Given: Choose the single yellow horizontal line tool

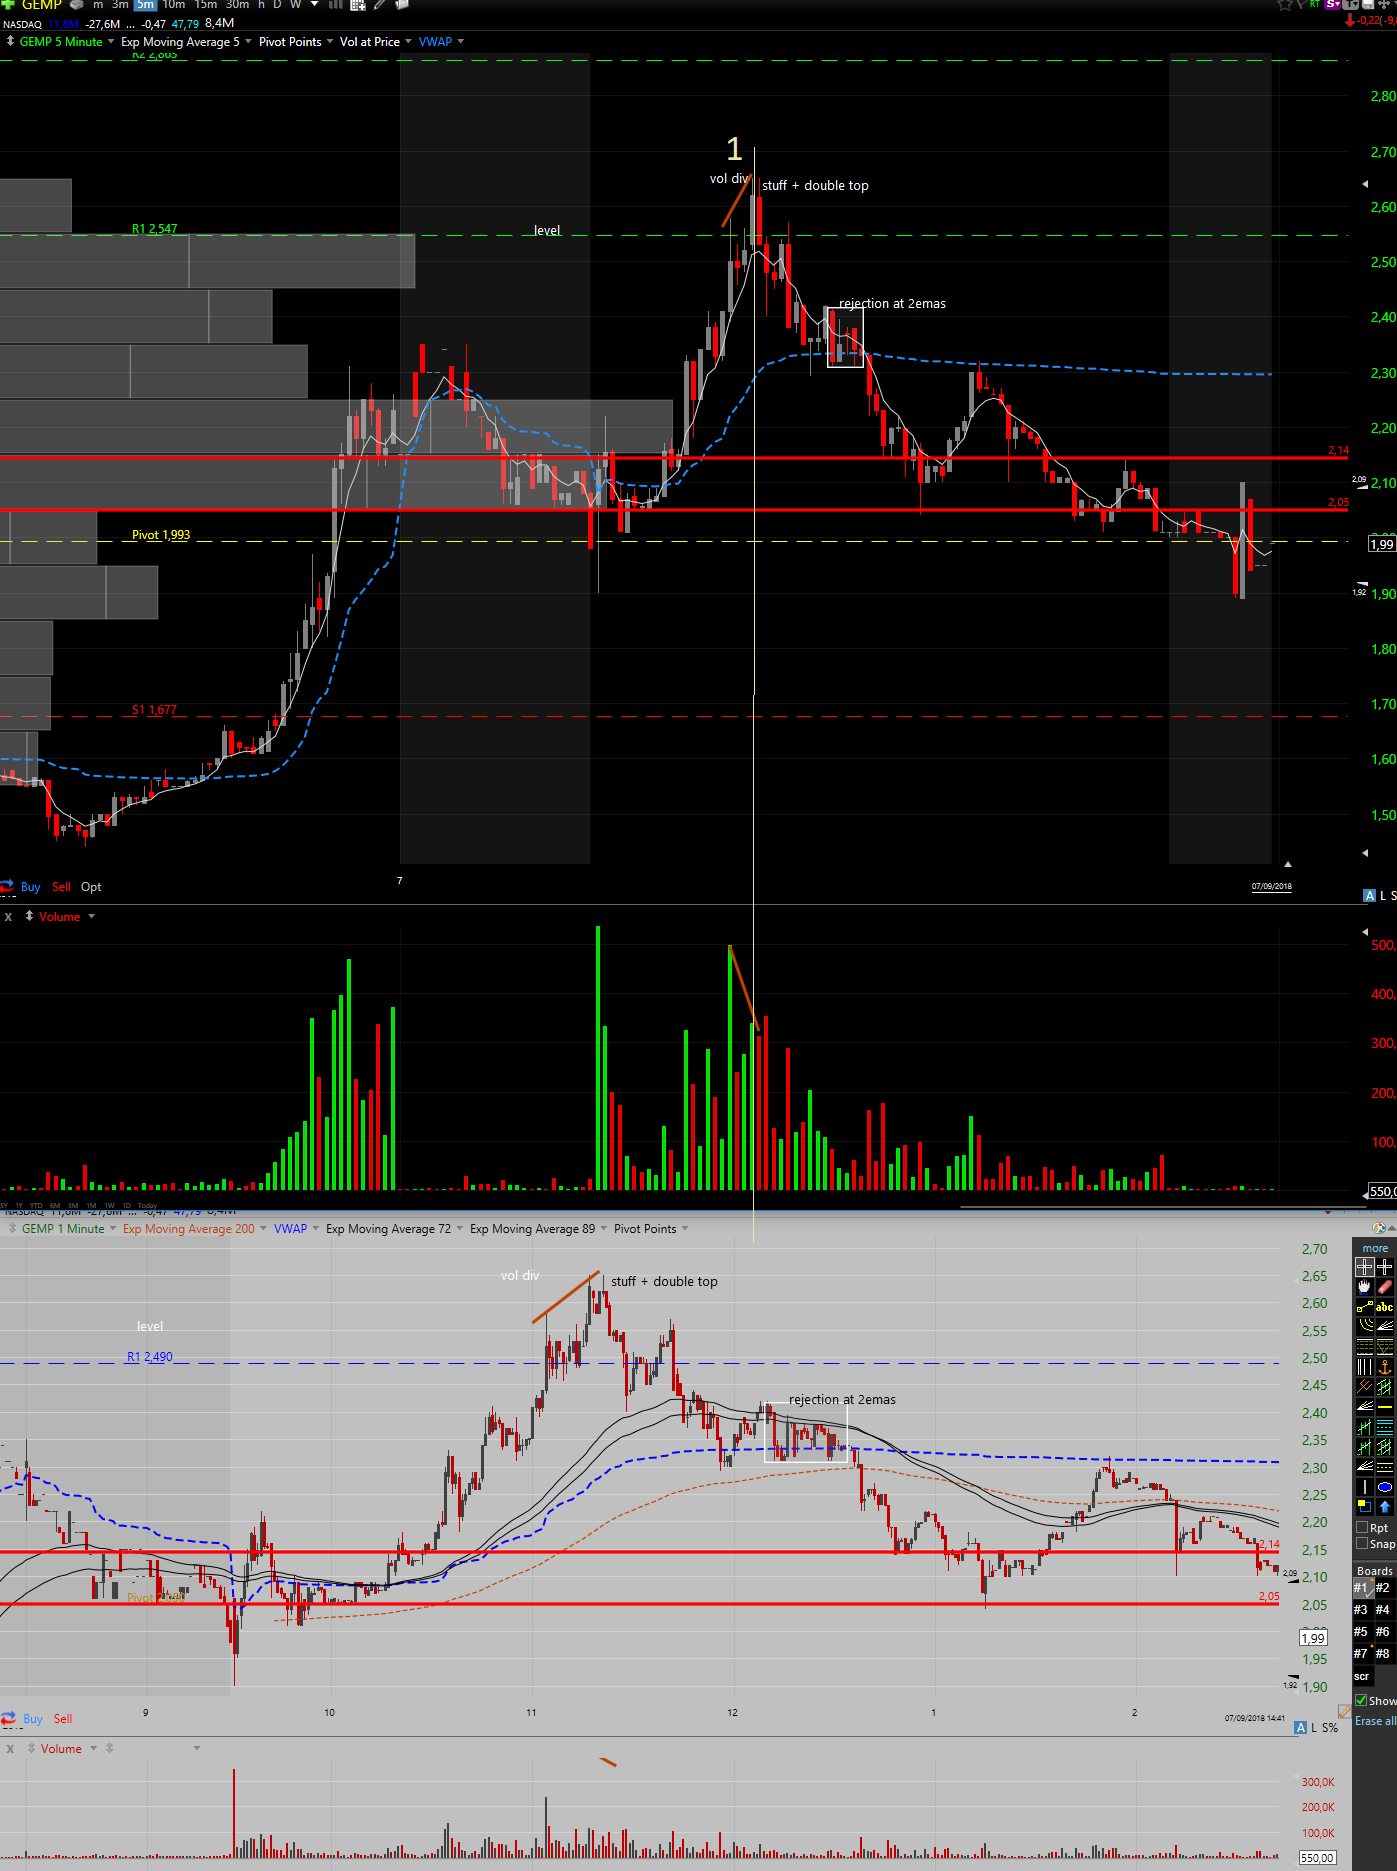Looking at the screenshot, I should click(x=1385, y=1406).
